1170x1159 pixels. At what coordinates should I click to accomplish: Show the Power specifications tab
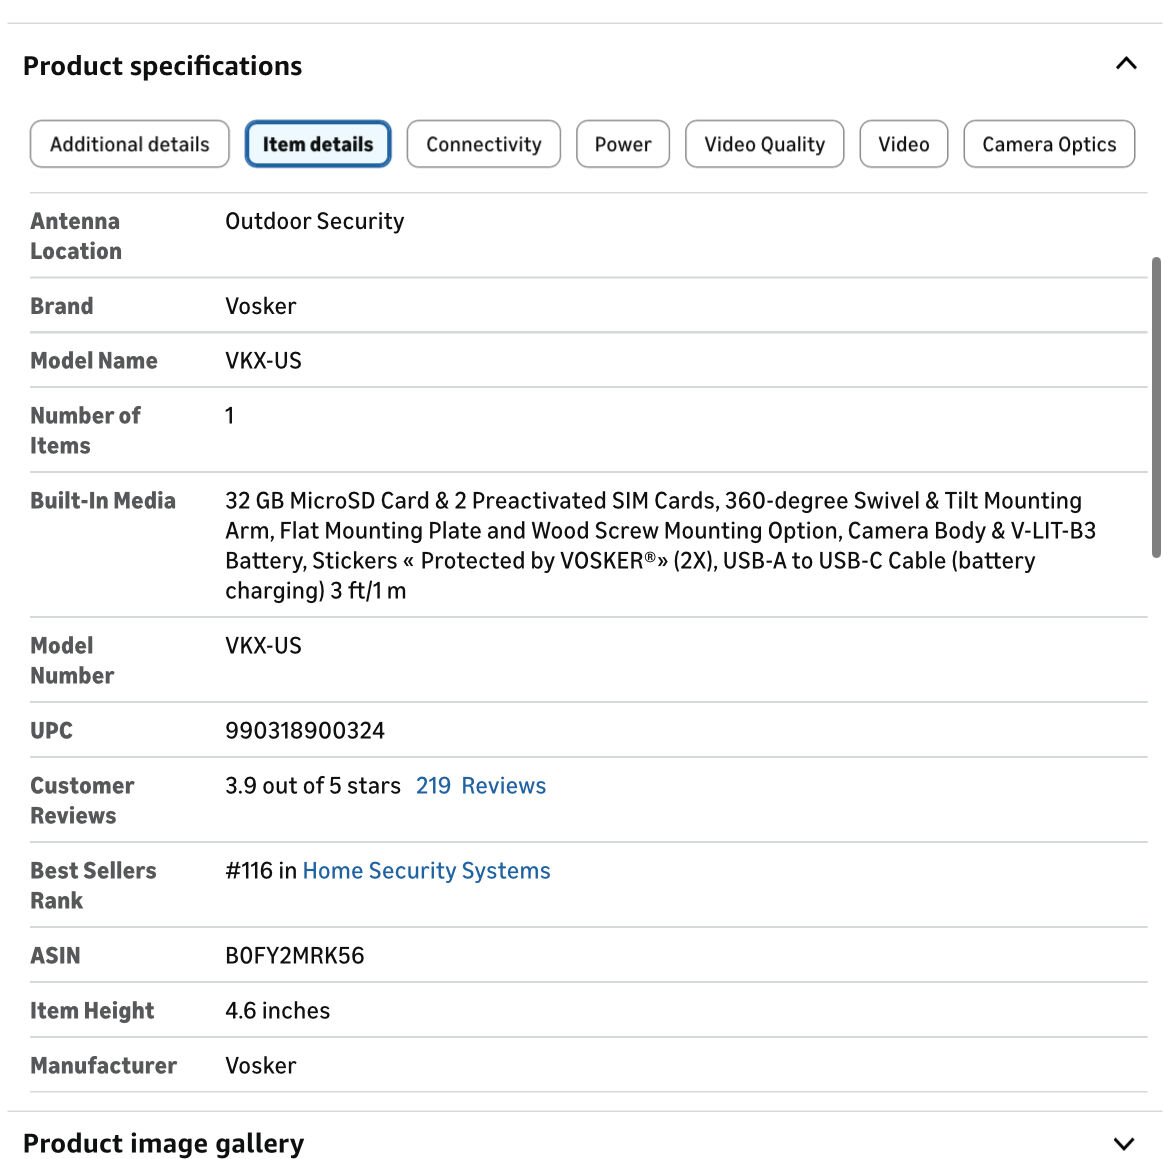pyautogui.click(x=623, y=144)
